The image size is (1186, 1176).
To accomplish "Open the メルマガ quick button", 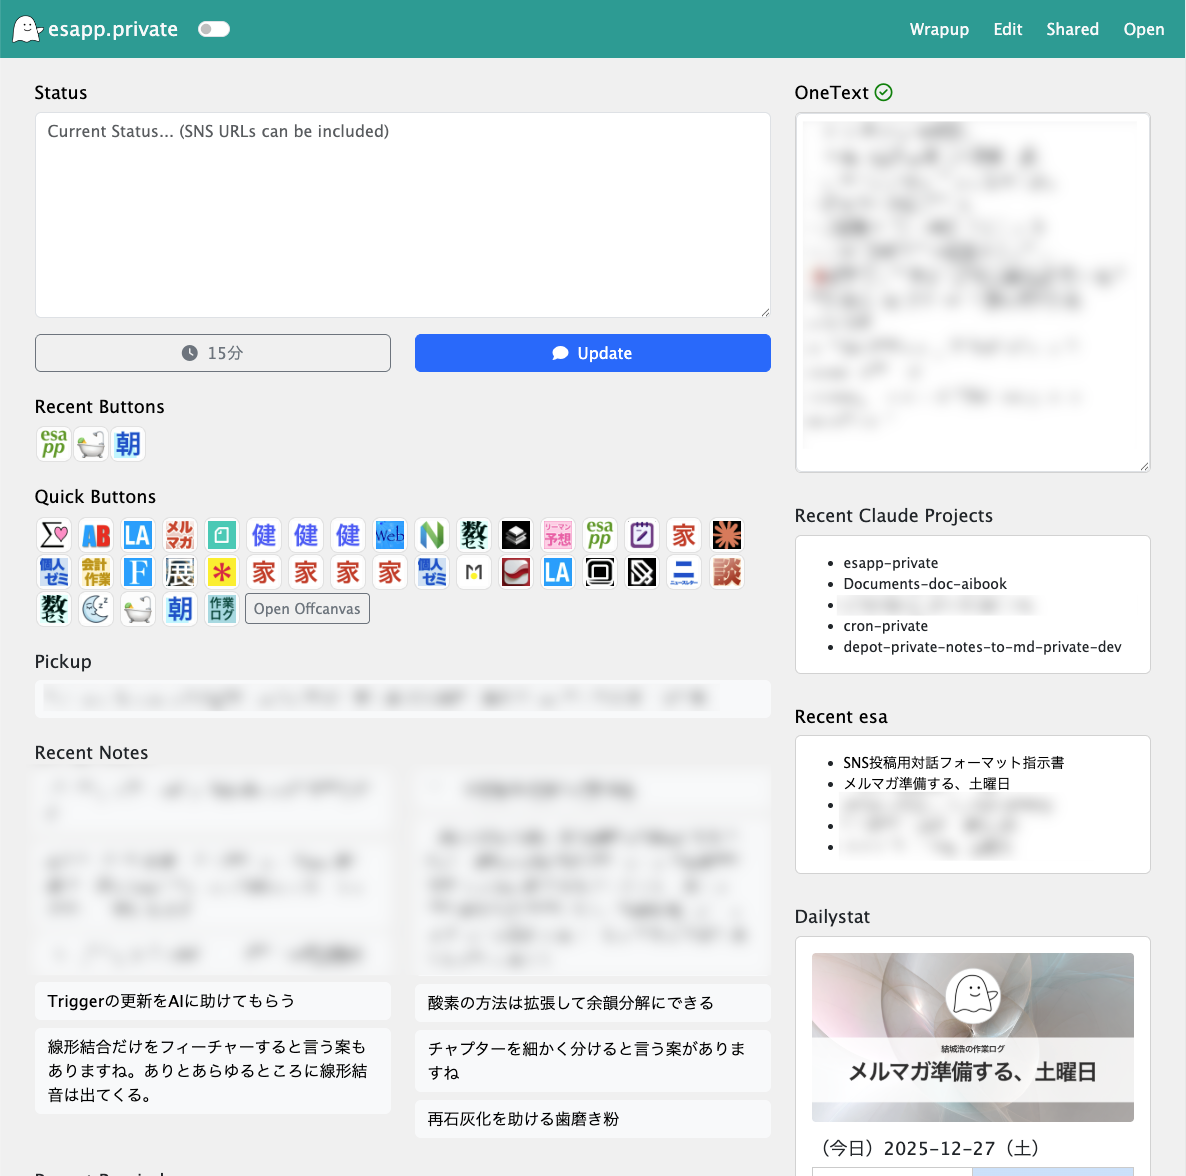I will (x=180, y=535).
